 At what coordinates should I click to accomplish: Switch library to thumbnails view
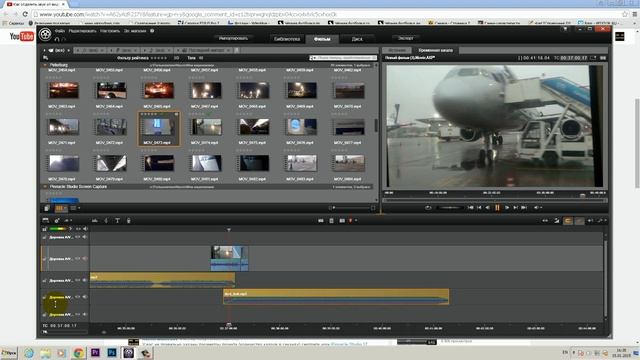pos(60,208)
